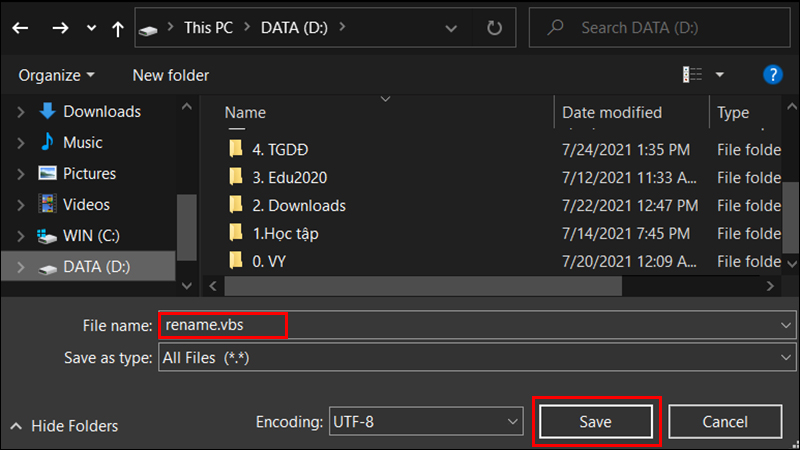
Task: Open address bar history dropdown
Action: [x=451, y=29]
